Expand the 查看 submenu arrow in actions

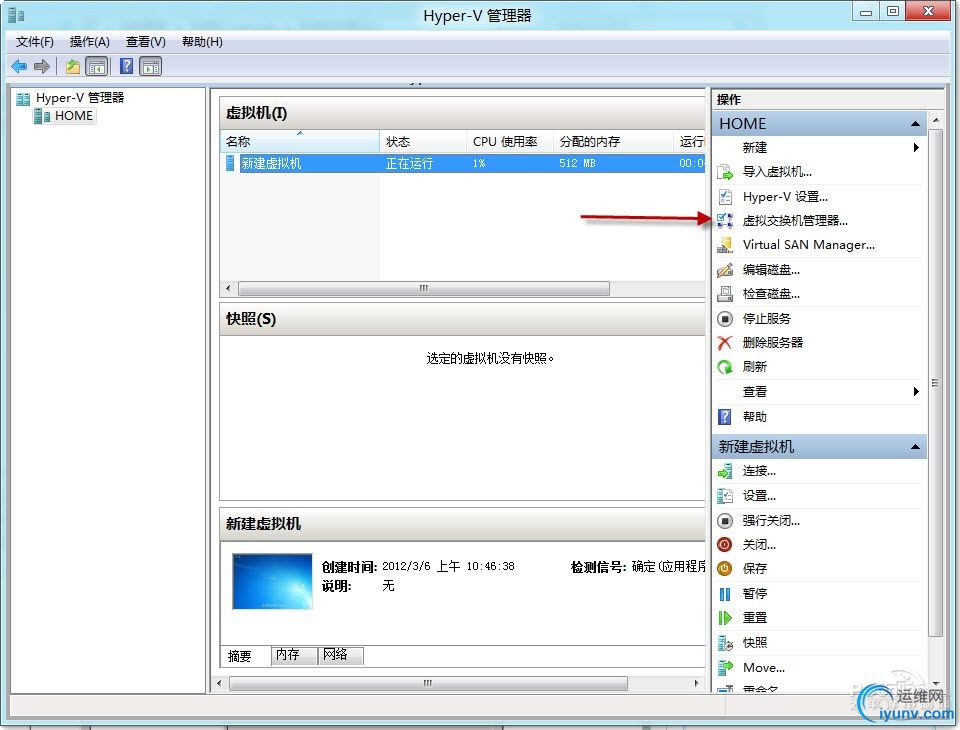pos(916,392)
